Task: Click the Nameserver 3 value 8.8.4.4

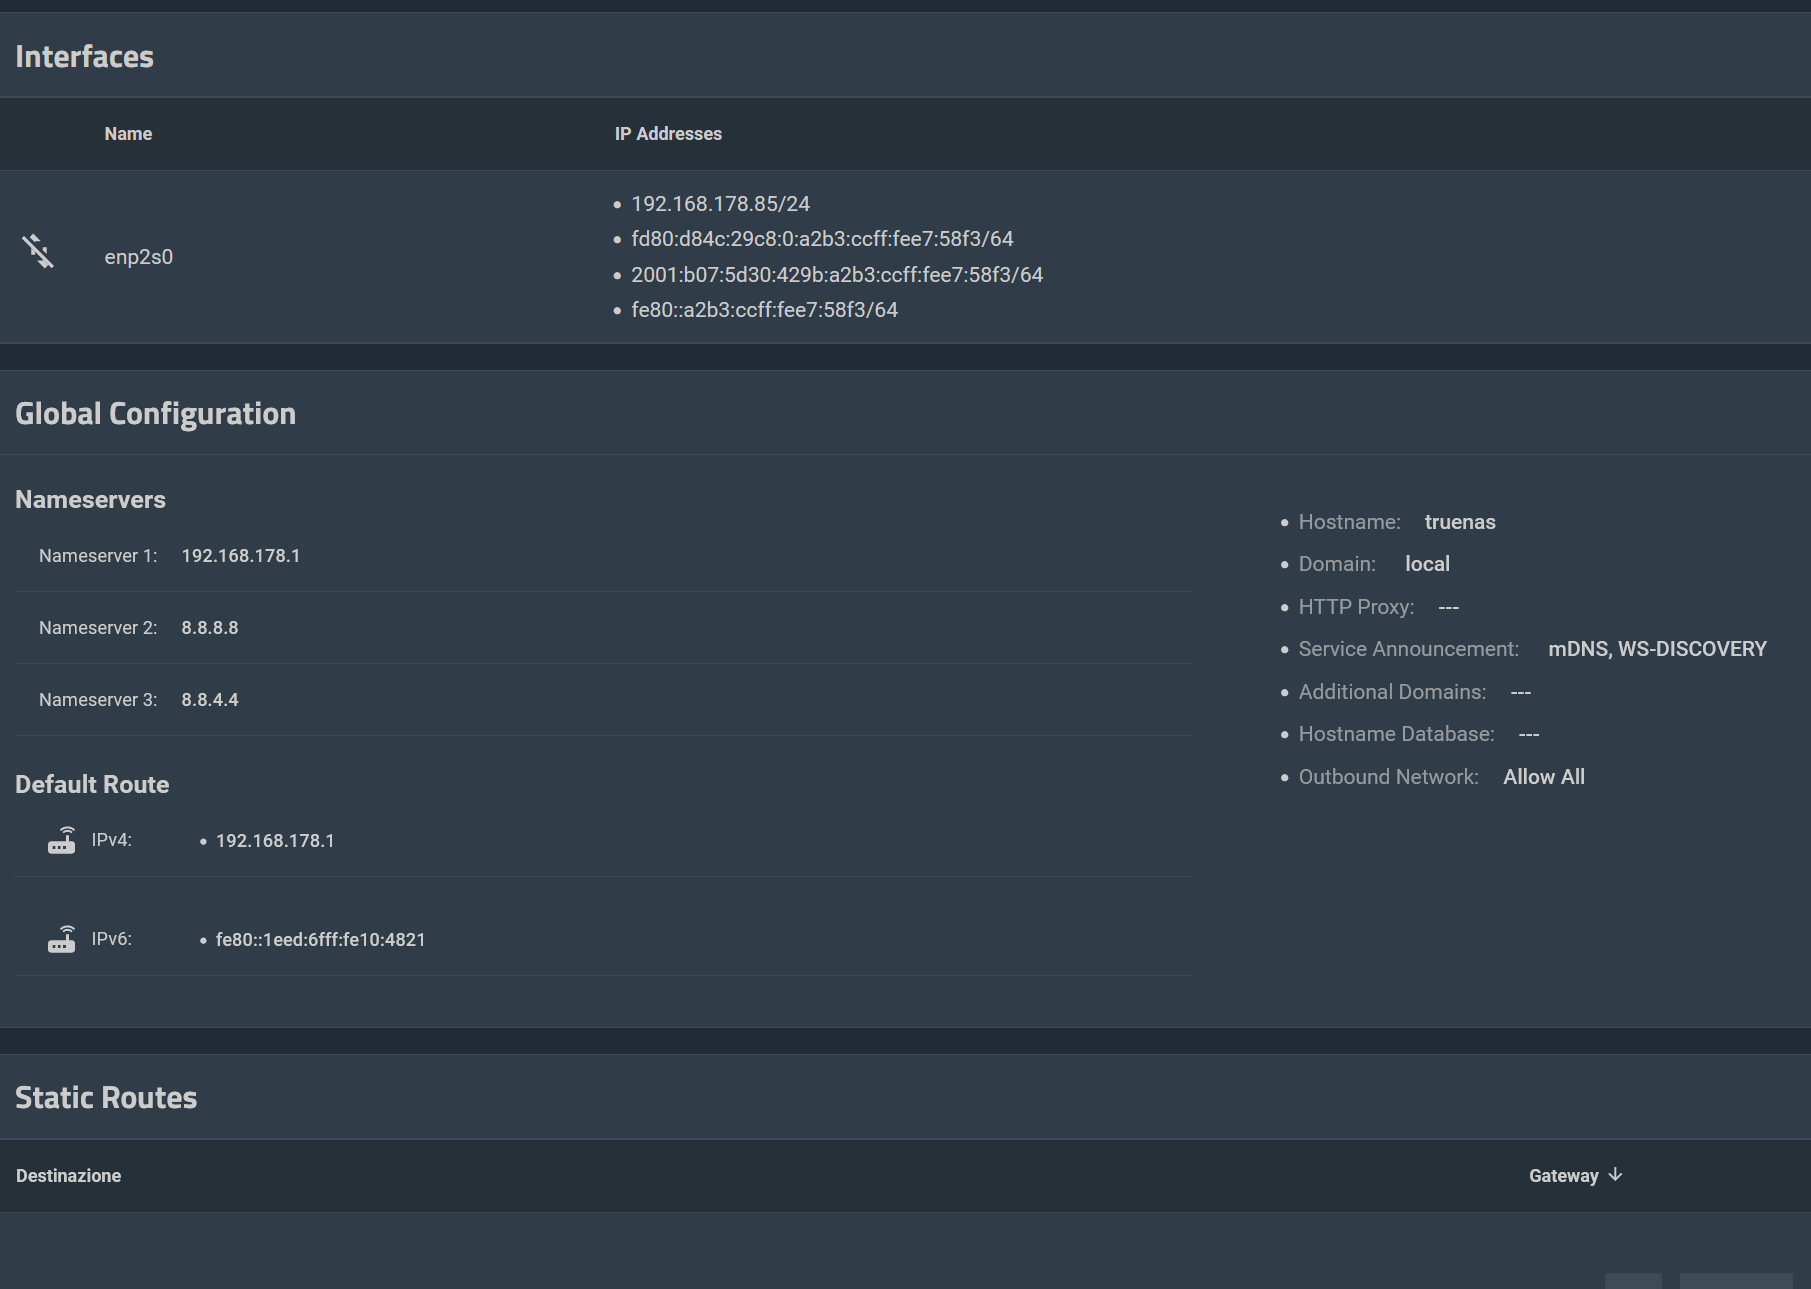Action: coord(209,700)
